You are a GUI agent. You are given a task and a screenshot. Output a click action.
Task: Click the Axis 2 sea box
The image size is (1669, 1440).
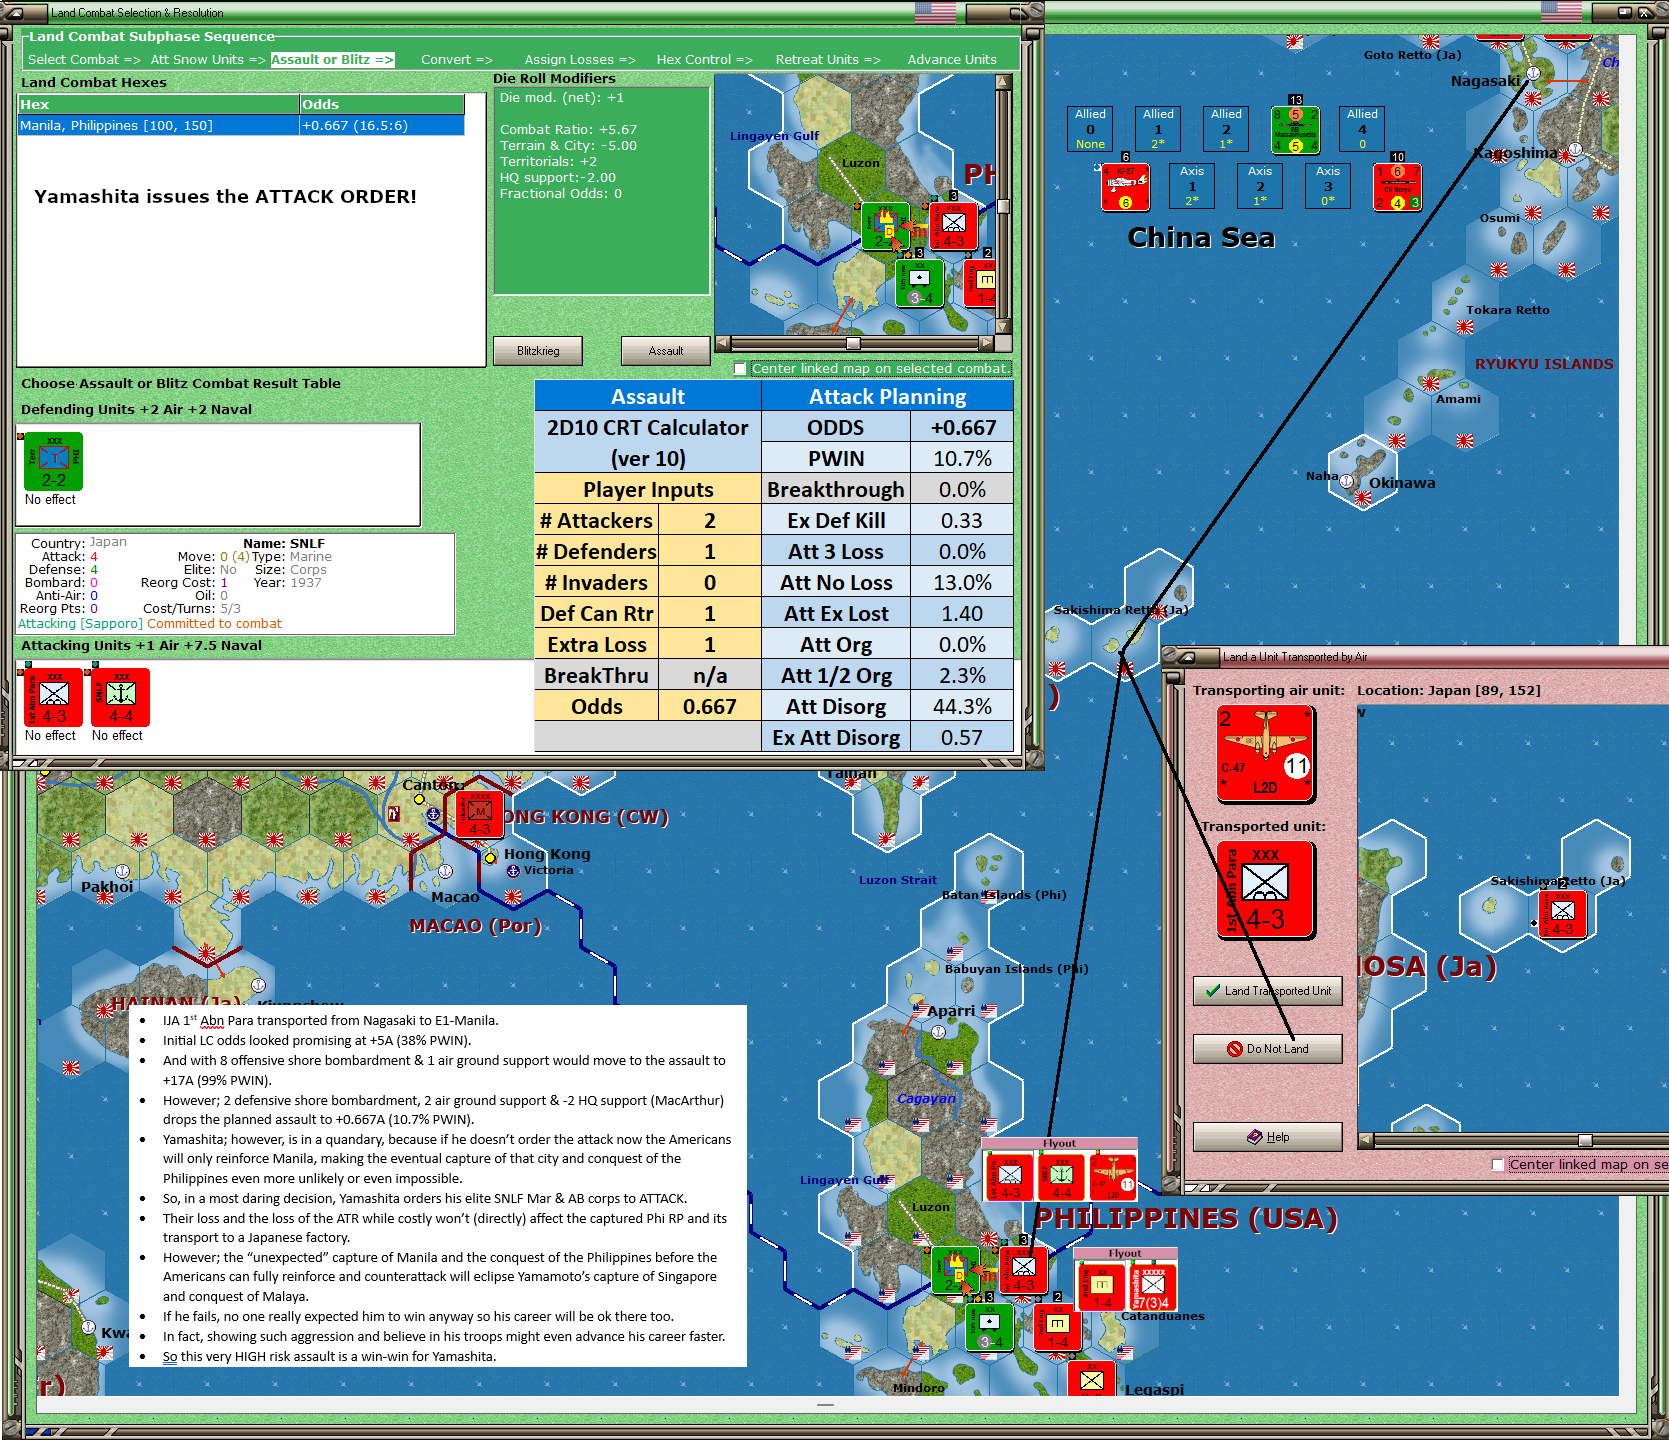click(1260, 186)
